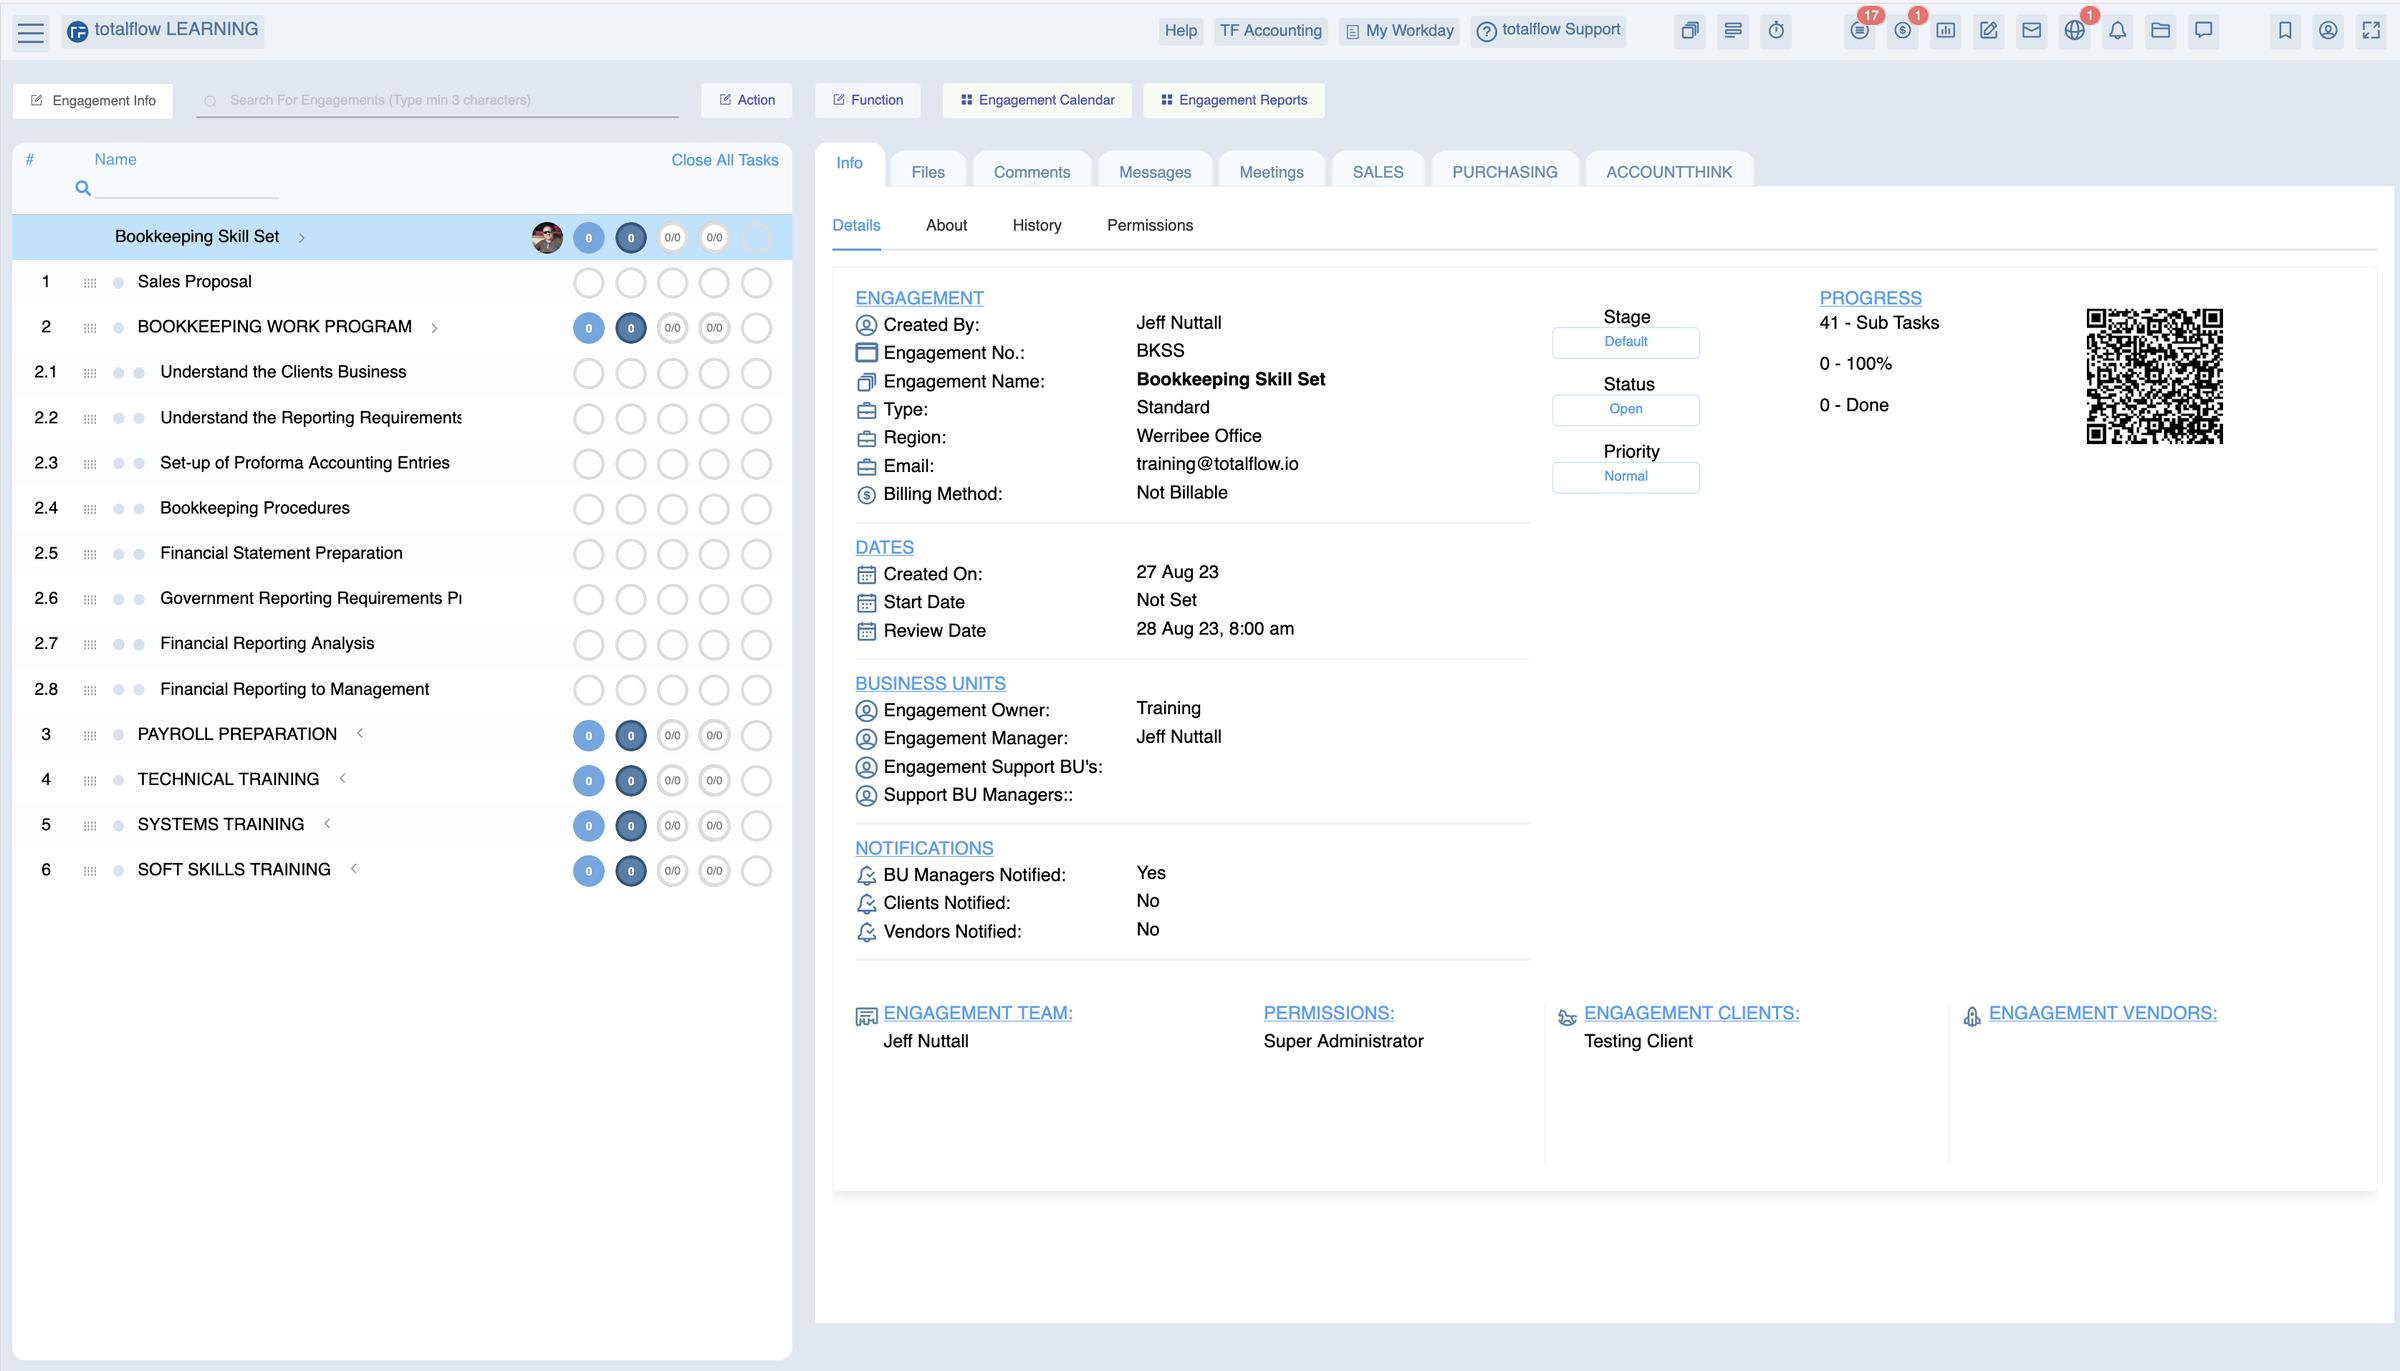Toggle last circle on SOFT SKILLS TRAINING row

coord(756,871)
